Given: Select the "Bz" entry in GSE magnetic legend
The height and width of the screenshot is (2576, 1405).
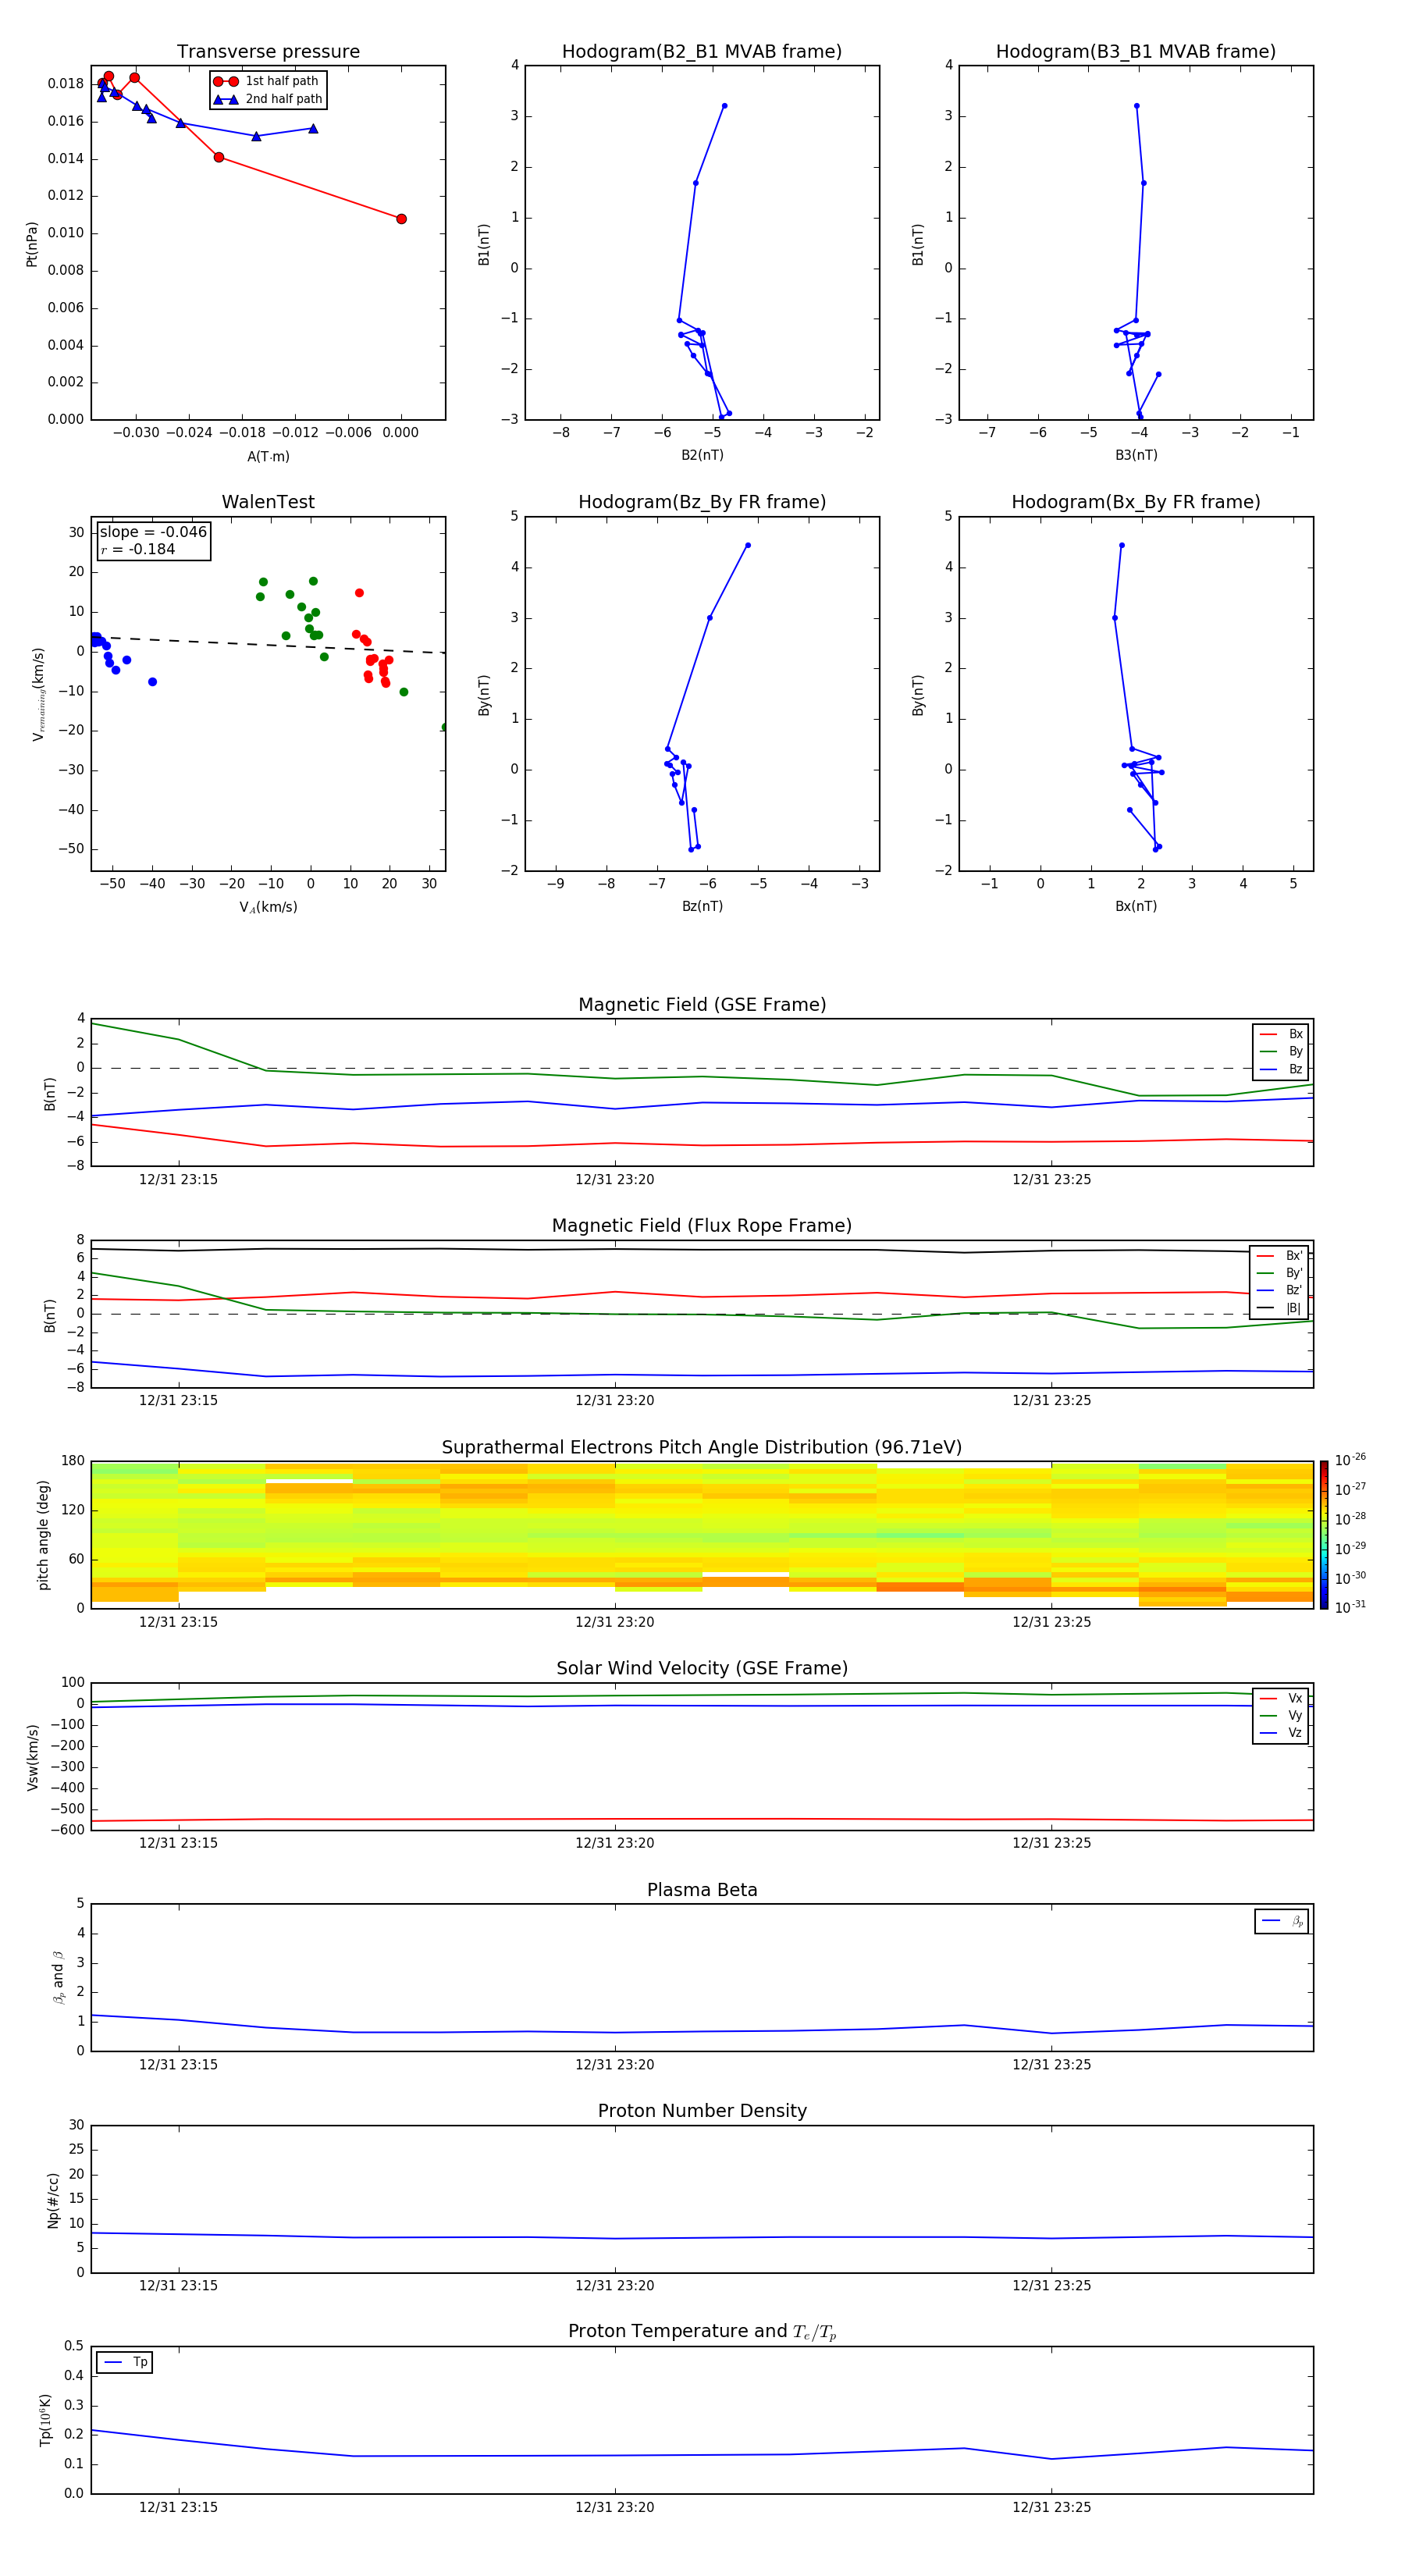Looking at the screenshot, I should 1281,1069.
